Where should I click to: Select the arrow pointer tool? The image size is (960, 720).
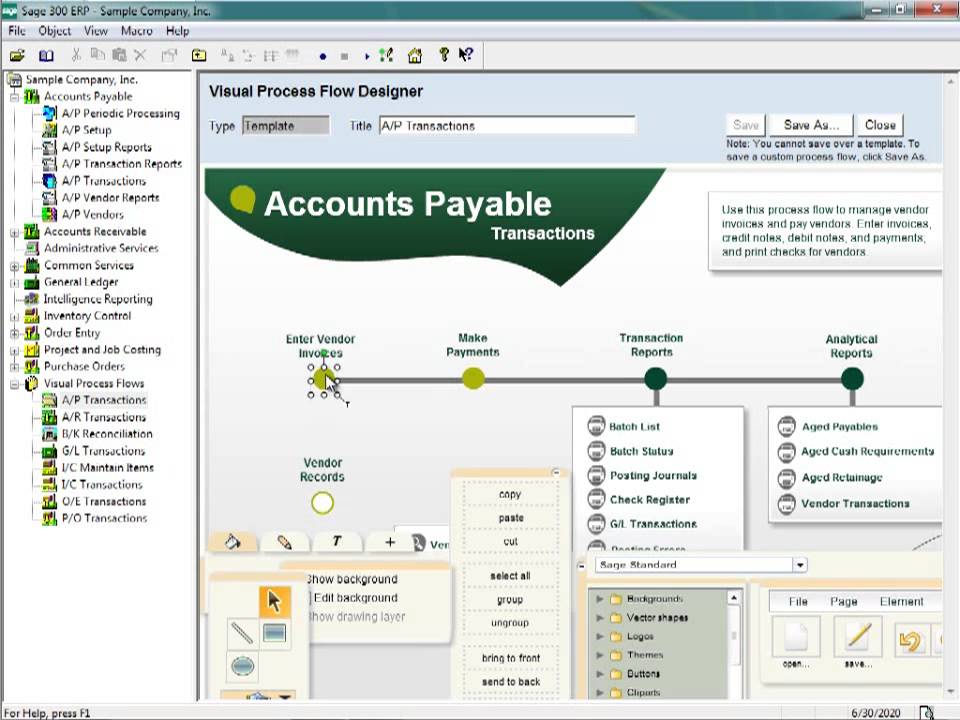click(x=273, y=601)
